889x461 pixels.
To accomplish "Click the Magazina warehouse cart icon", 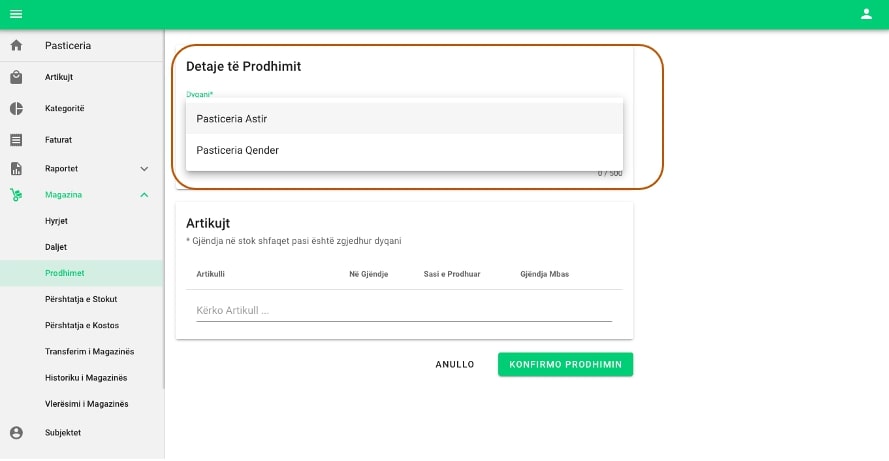I will pos(16,195).
